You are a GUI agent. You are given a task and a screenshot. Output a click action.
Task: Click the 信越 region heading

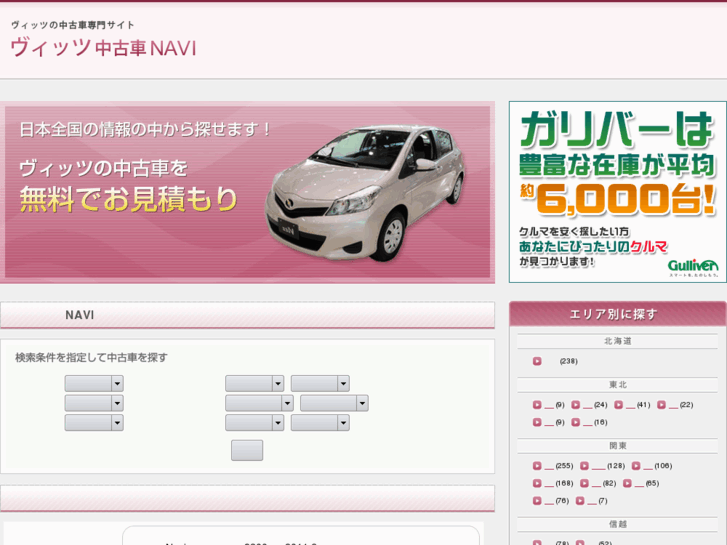618,524
